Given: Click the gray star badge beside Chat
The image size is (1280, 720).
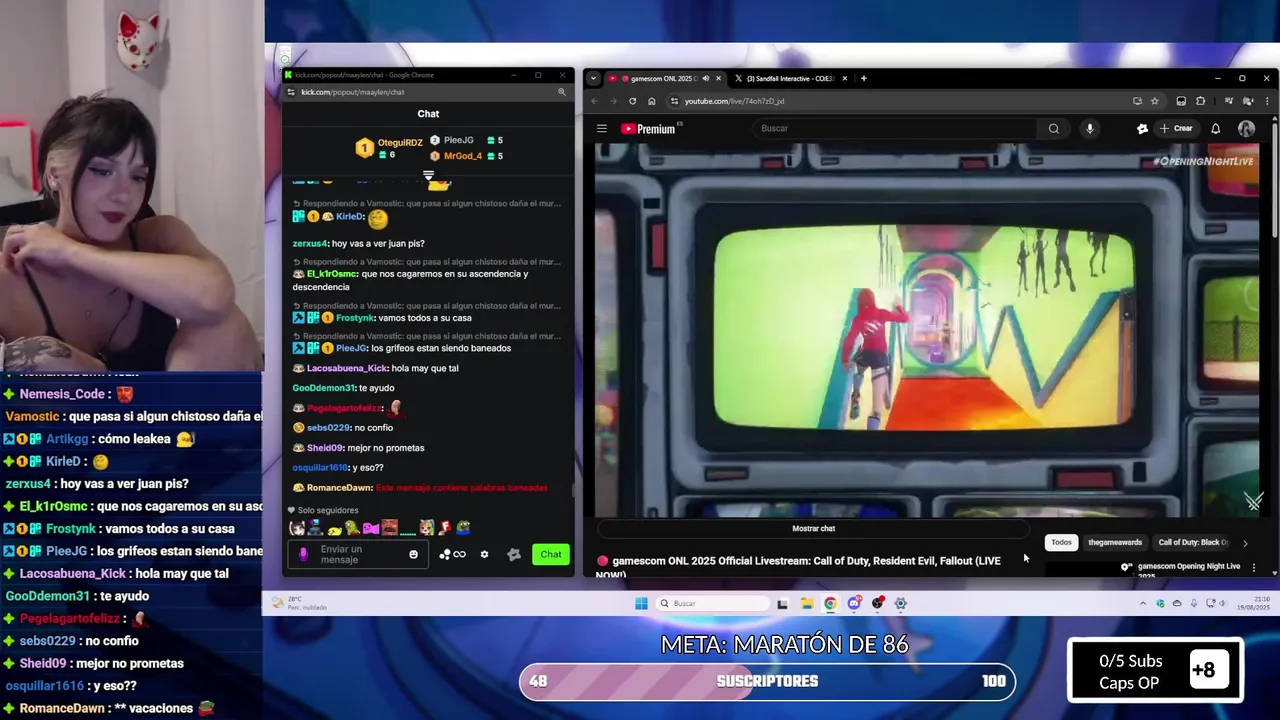Looking at the screenshot, I should (514, 554).
